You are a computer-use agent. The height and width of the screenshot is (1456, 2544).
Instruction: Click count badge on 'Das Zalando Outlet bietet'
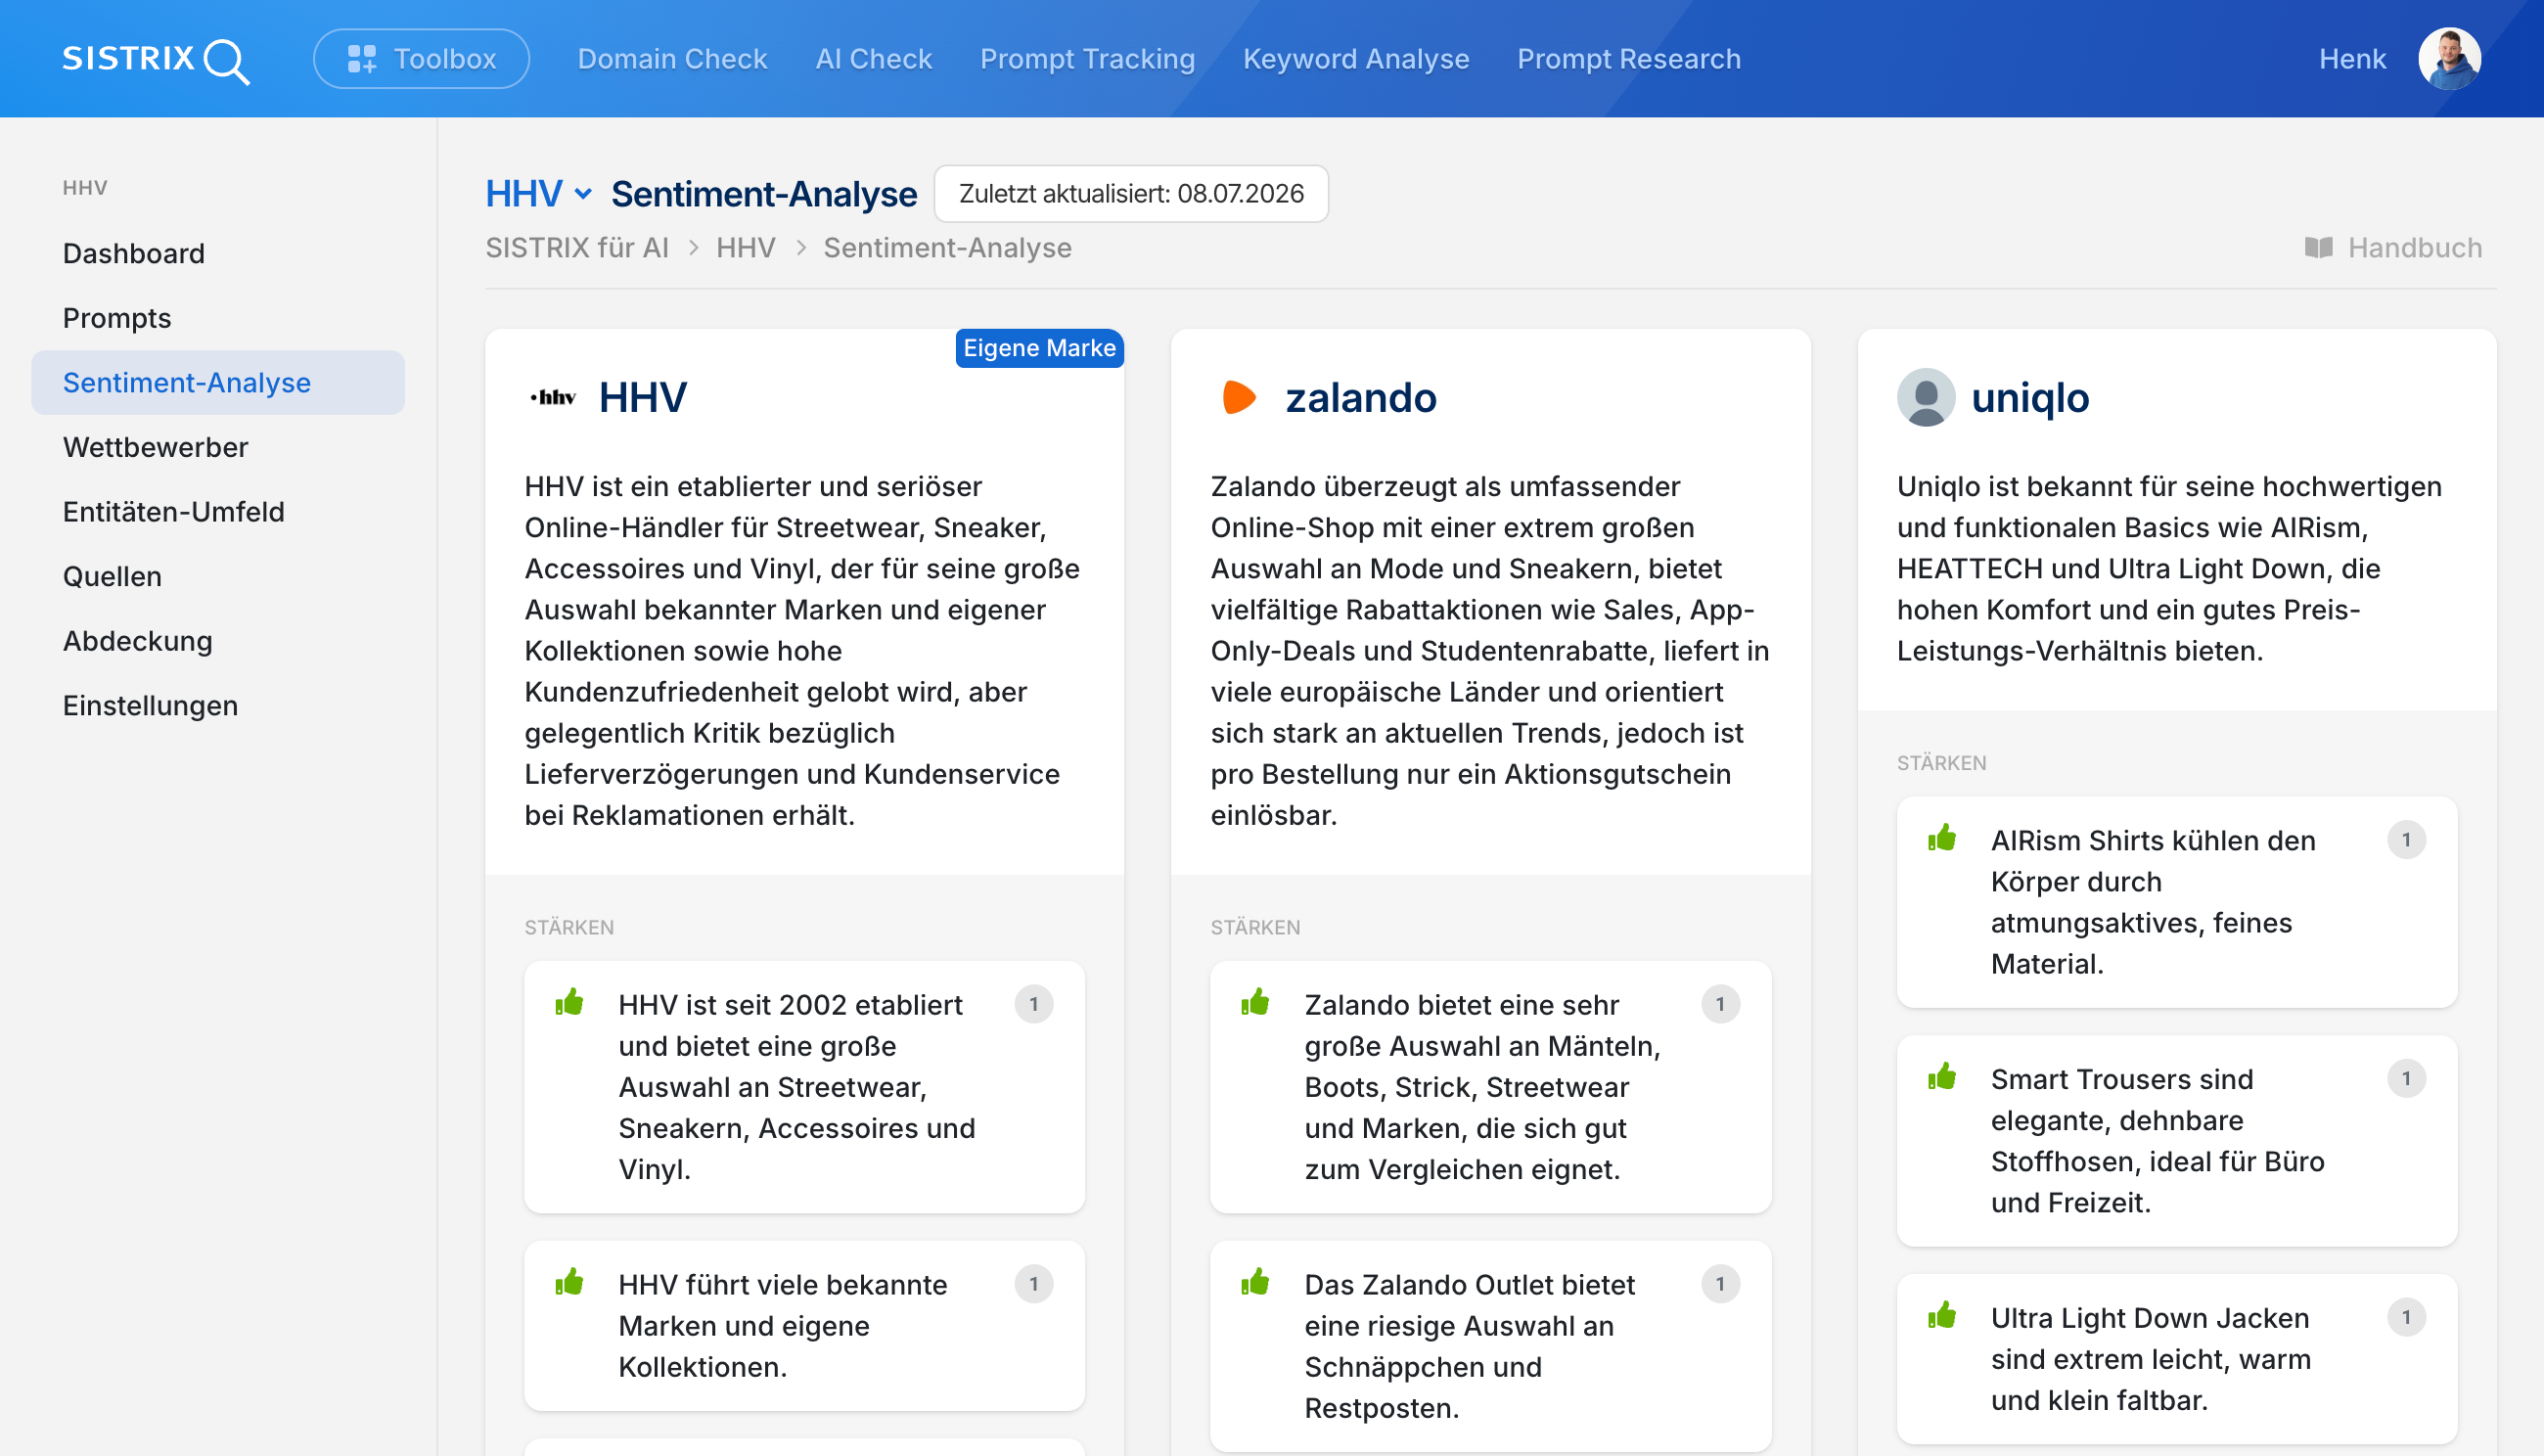pyautogui.click(x=1720, y=1285)
